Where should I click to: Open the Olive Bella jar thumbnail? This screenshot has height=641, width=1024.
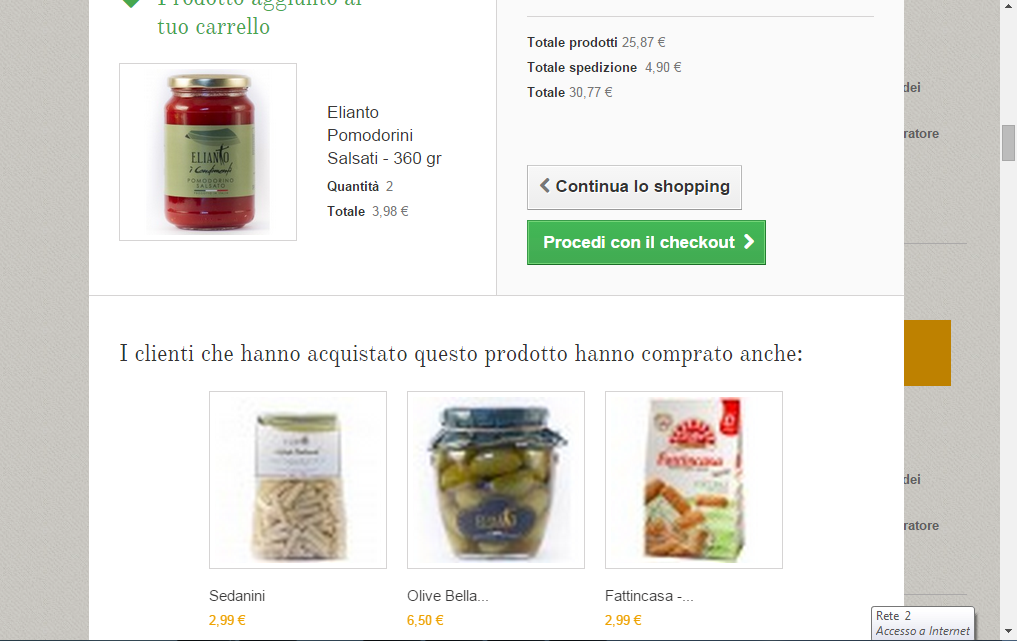tap(496, 480)
